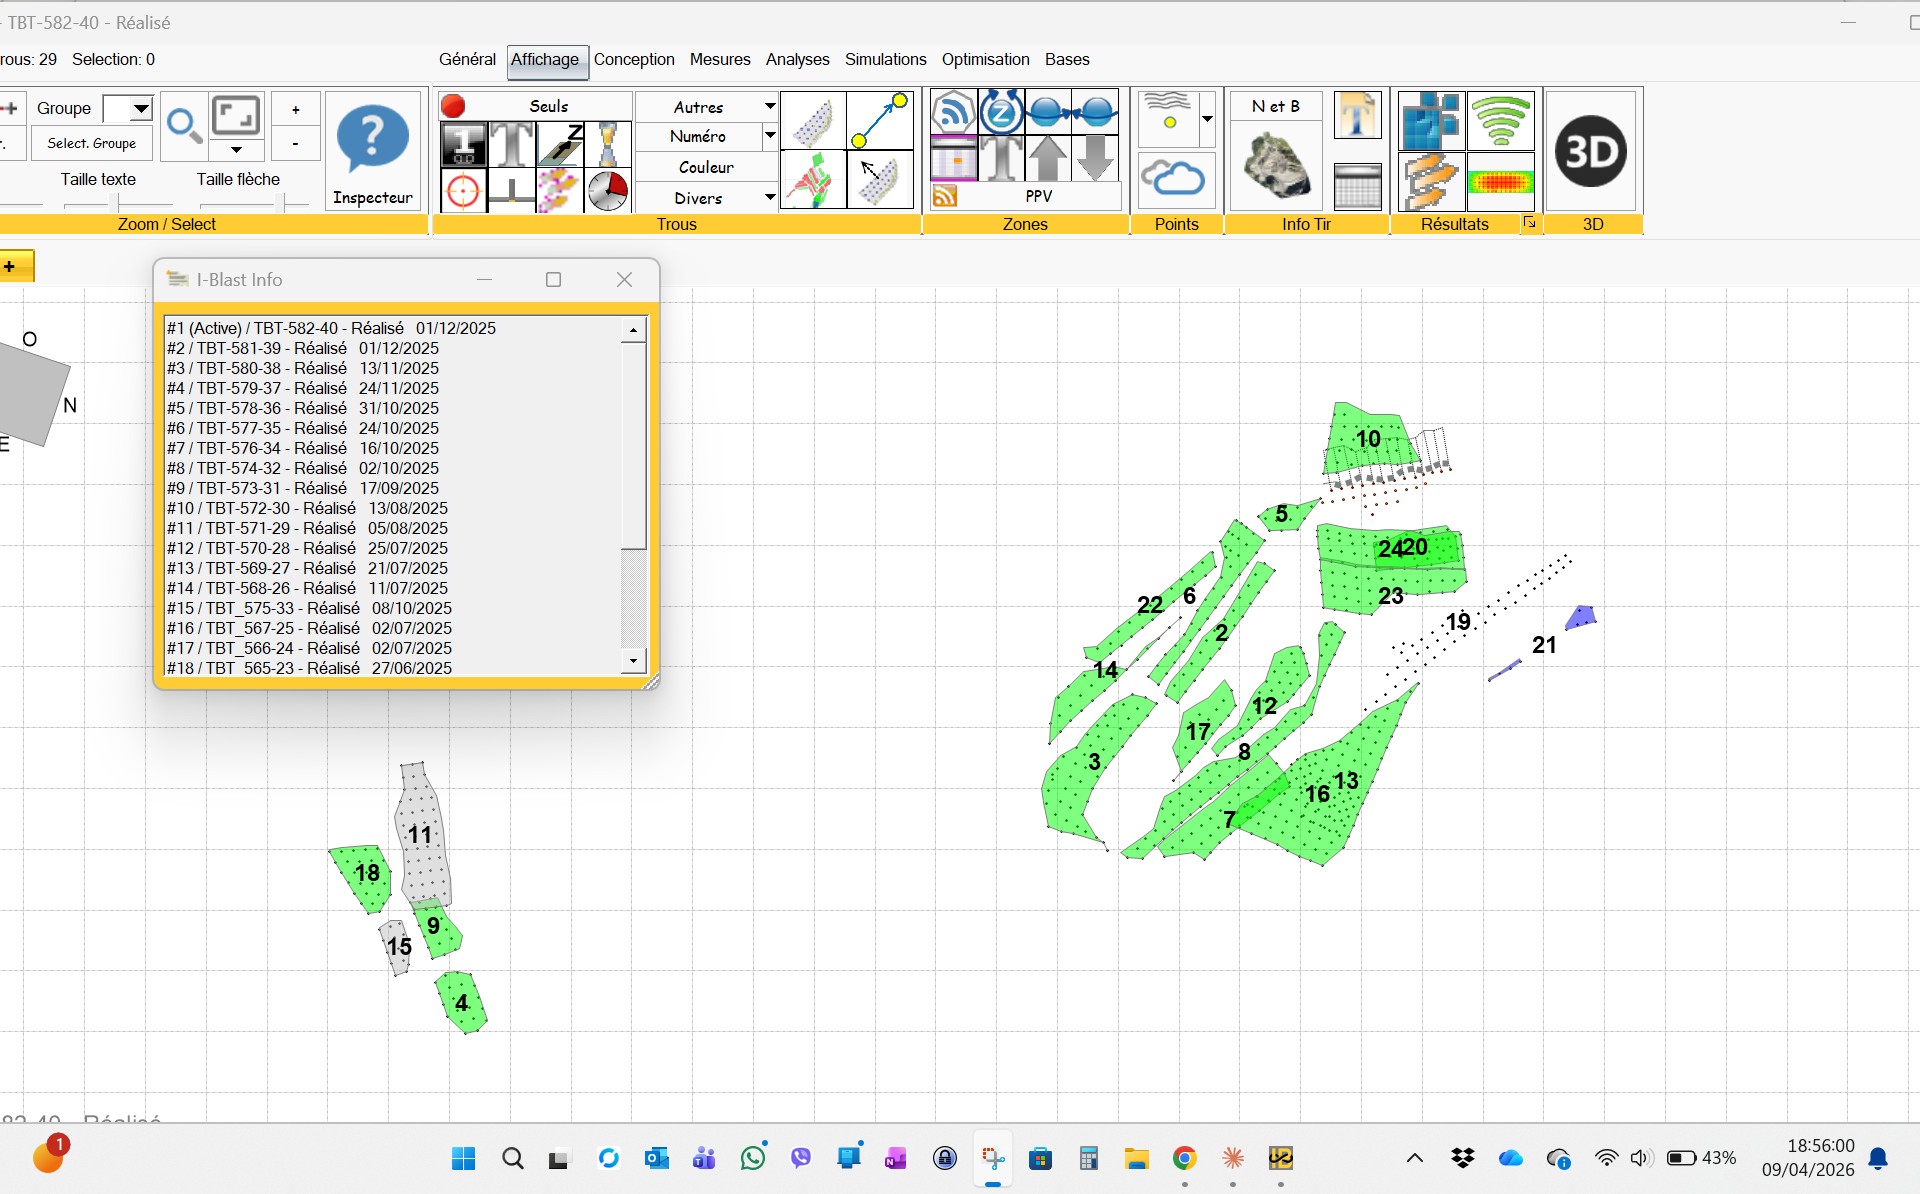Select the magnifier zoom tool
This screenshot has height=1194, width=1920.
[x=183, y=126]
